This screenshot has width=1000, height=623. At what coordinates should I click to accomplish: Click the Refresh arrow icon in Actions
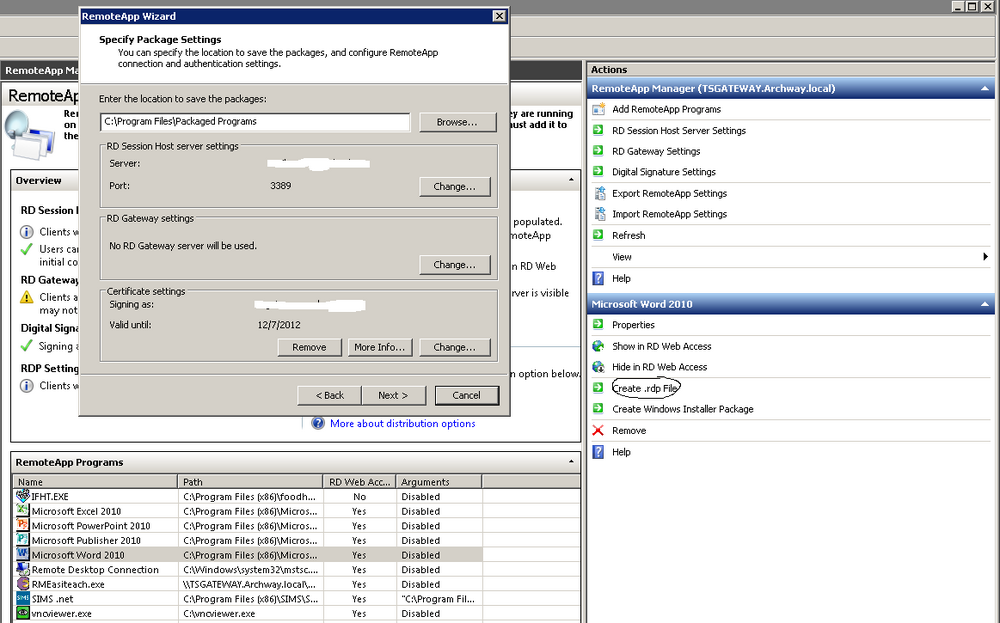tap(598, 235)
